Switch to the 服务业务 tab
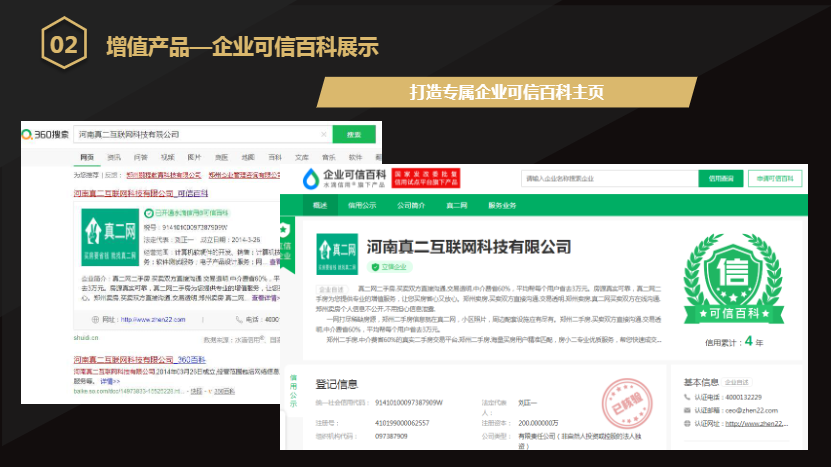This screenshot has height=467, width=831. (x=502, y=206)
